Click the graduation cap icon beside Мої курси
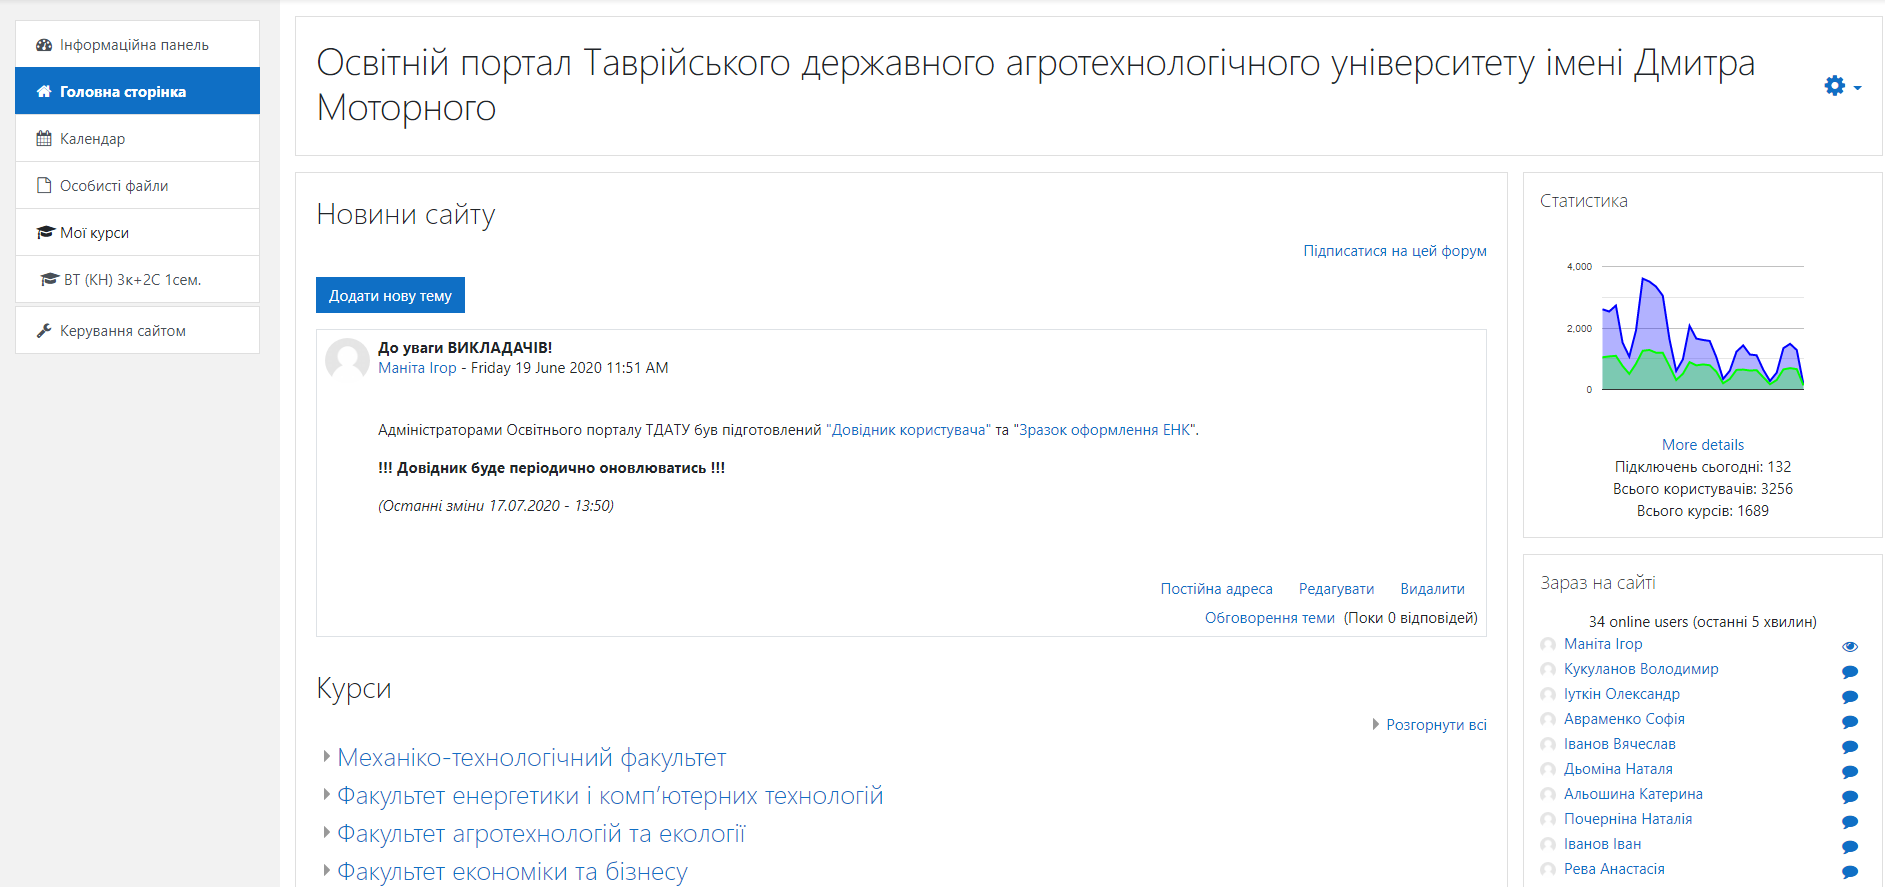The height and width of the screenshot is (887, 1885). point(45,233)
